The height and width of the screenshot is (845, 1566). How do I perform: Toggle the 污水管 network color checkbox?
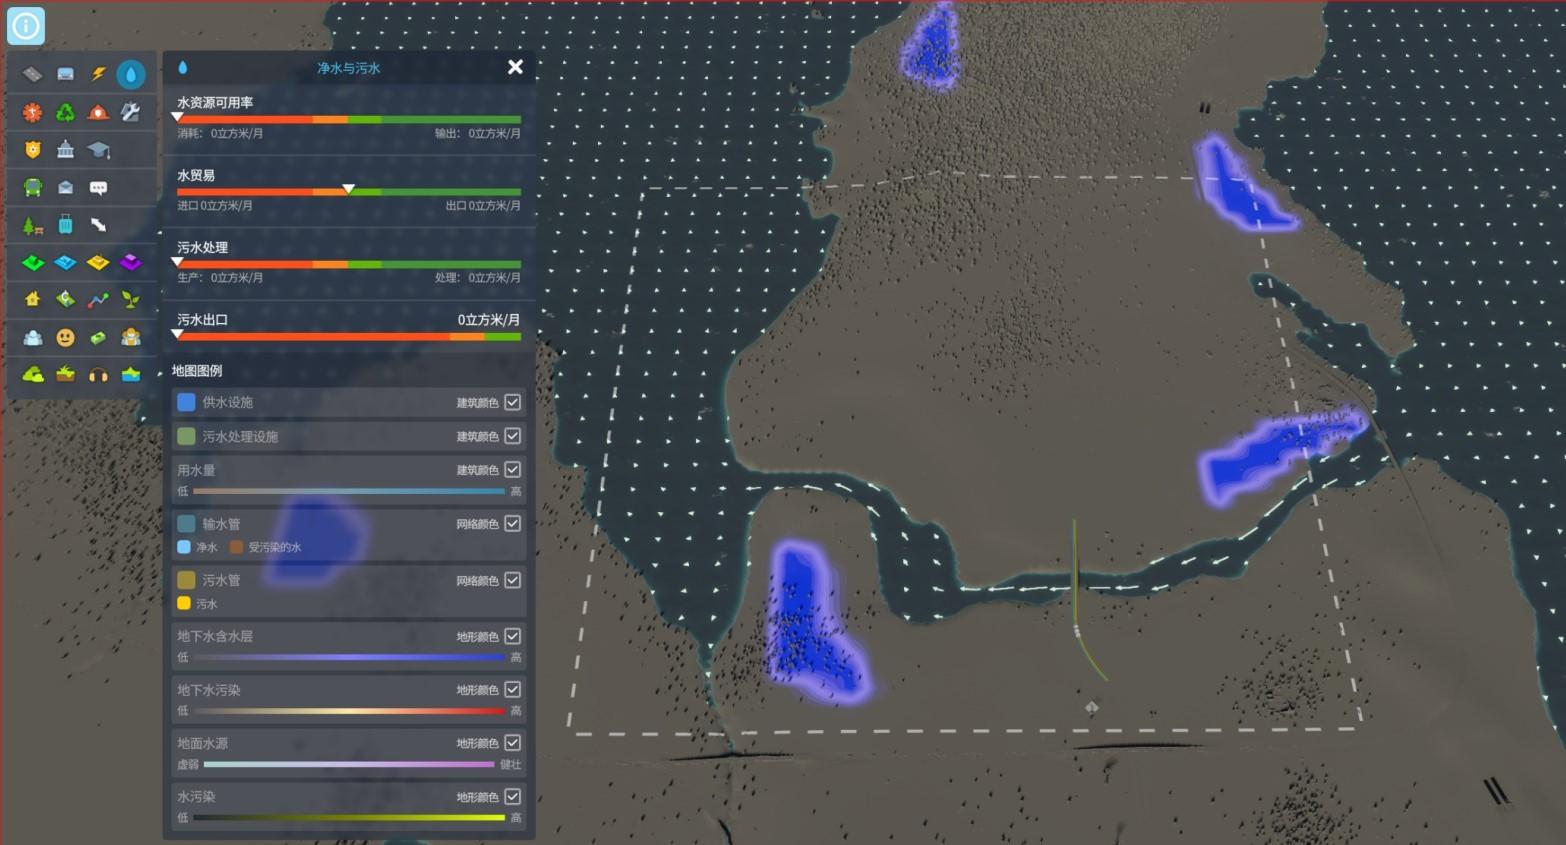pos(512,580)
